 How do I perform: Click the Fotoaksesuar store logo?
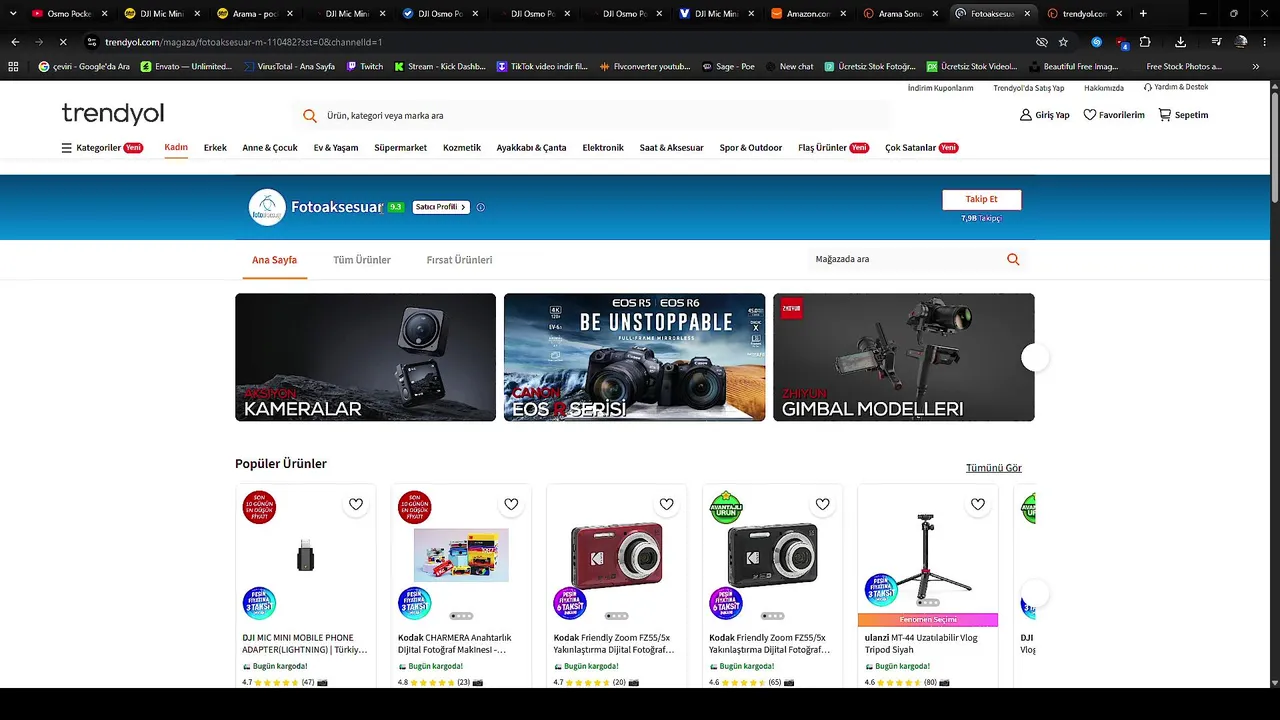pos(267,207)
